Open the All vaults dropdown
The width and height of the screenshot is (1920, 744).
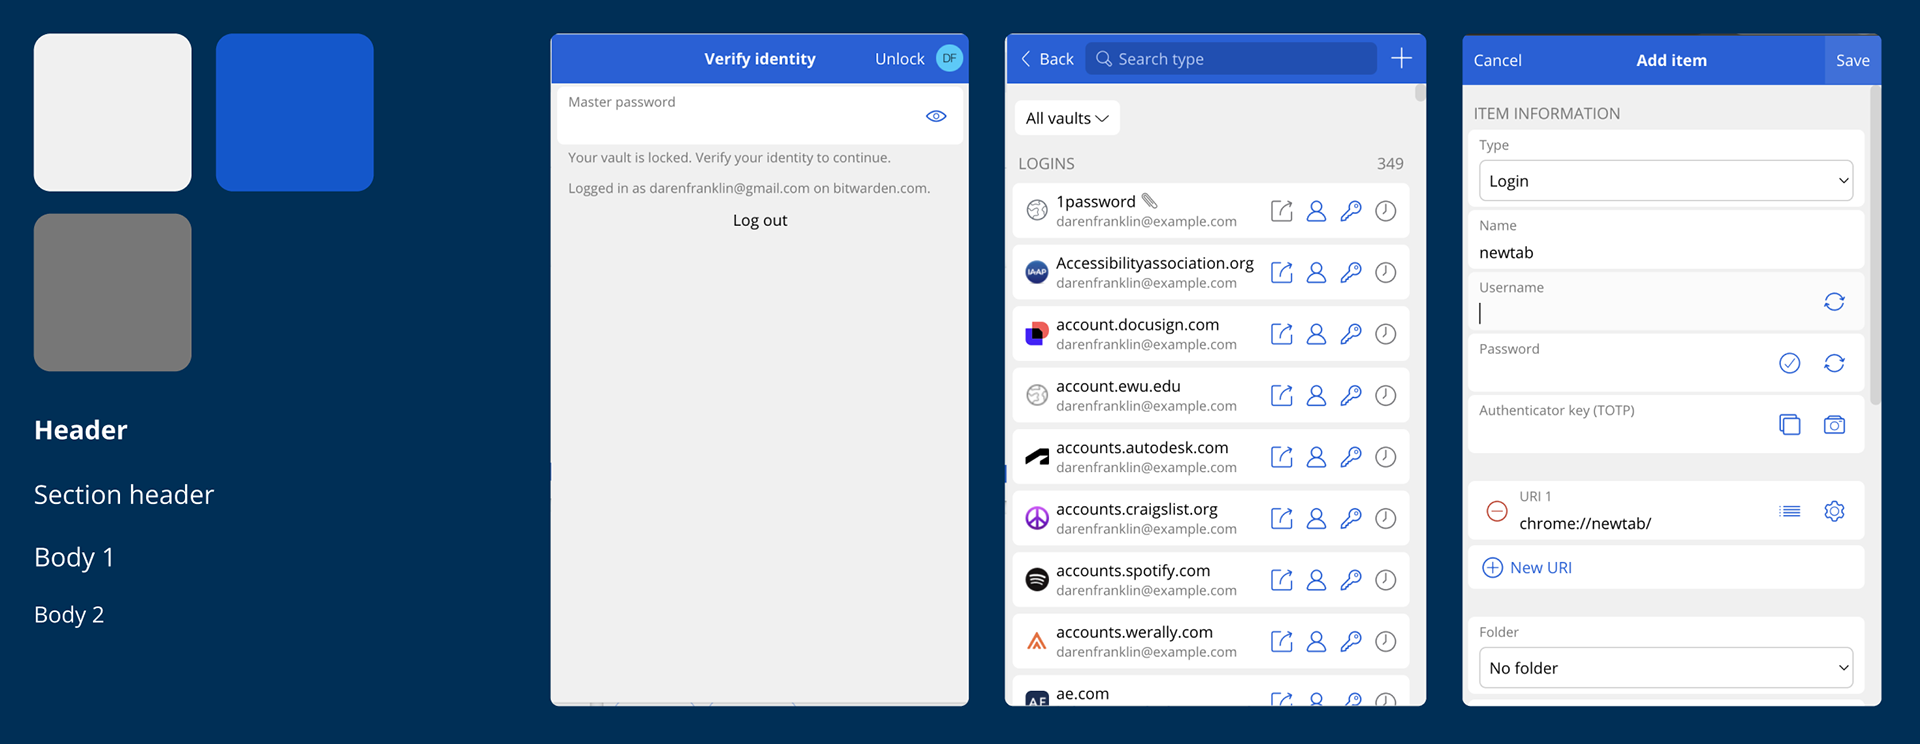[1067, 118]
